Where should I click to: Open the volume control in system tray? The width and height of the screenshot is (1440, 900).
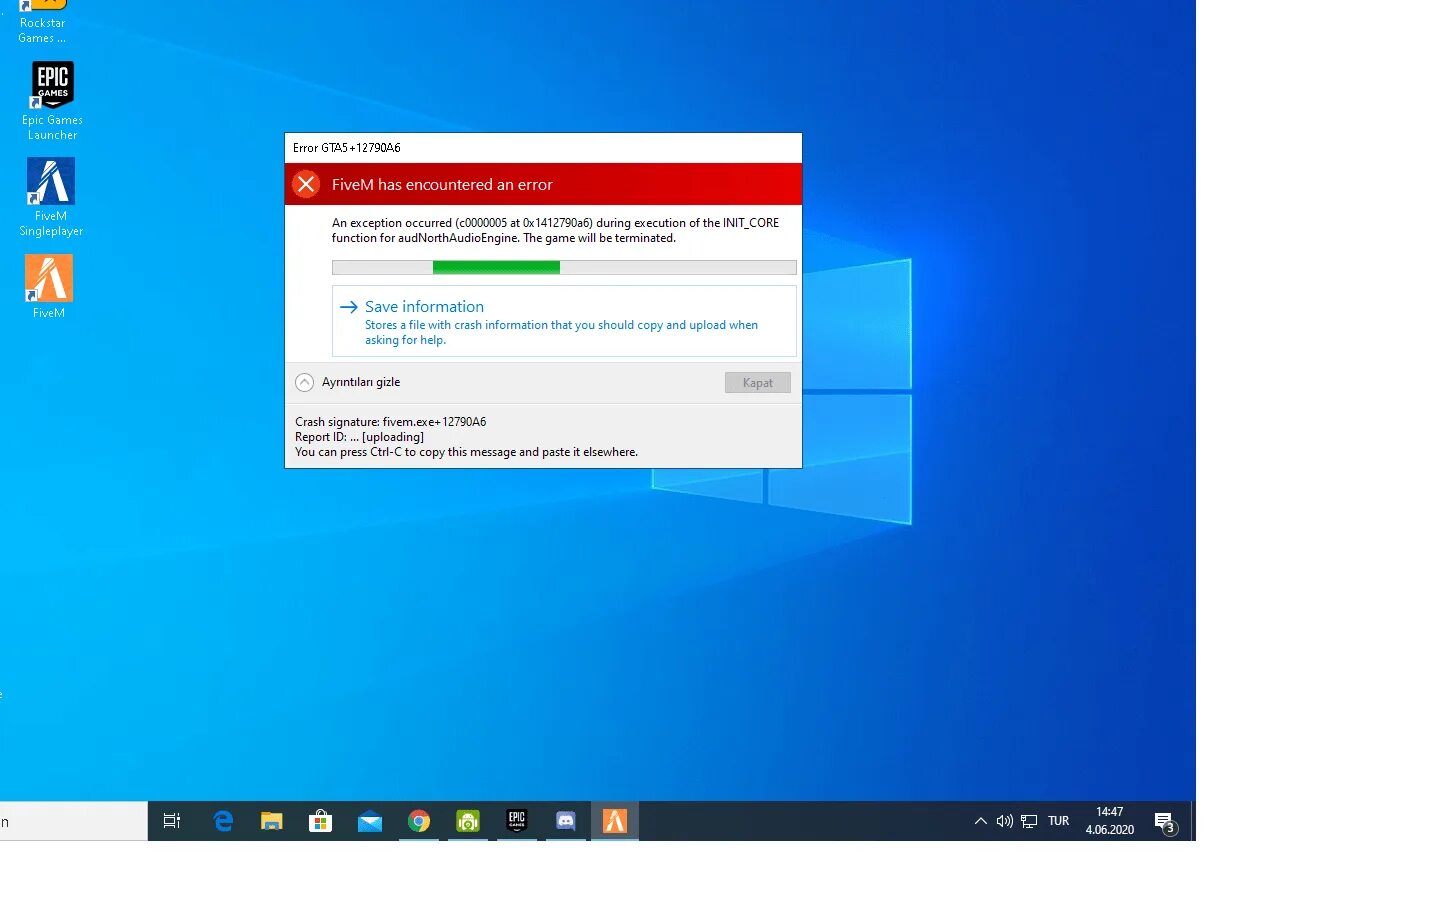click(x=1005, y=821)
